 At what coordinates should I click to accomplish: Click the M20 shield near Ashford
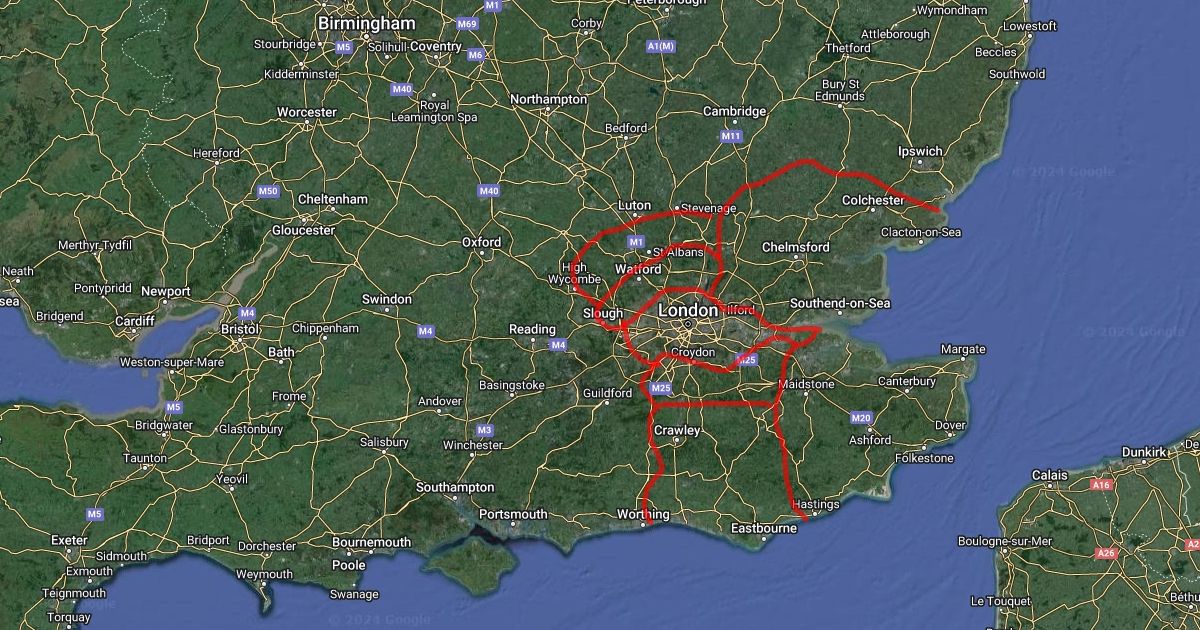[861, 417]
